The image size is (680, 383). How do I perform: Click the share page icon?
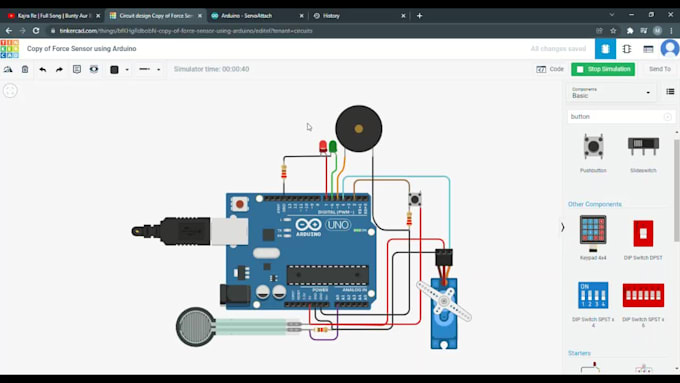[x=599, y=31]
